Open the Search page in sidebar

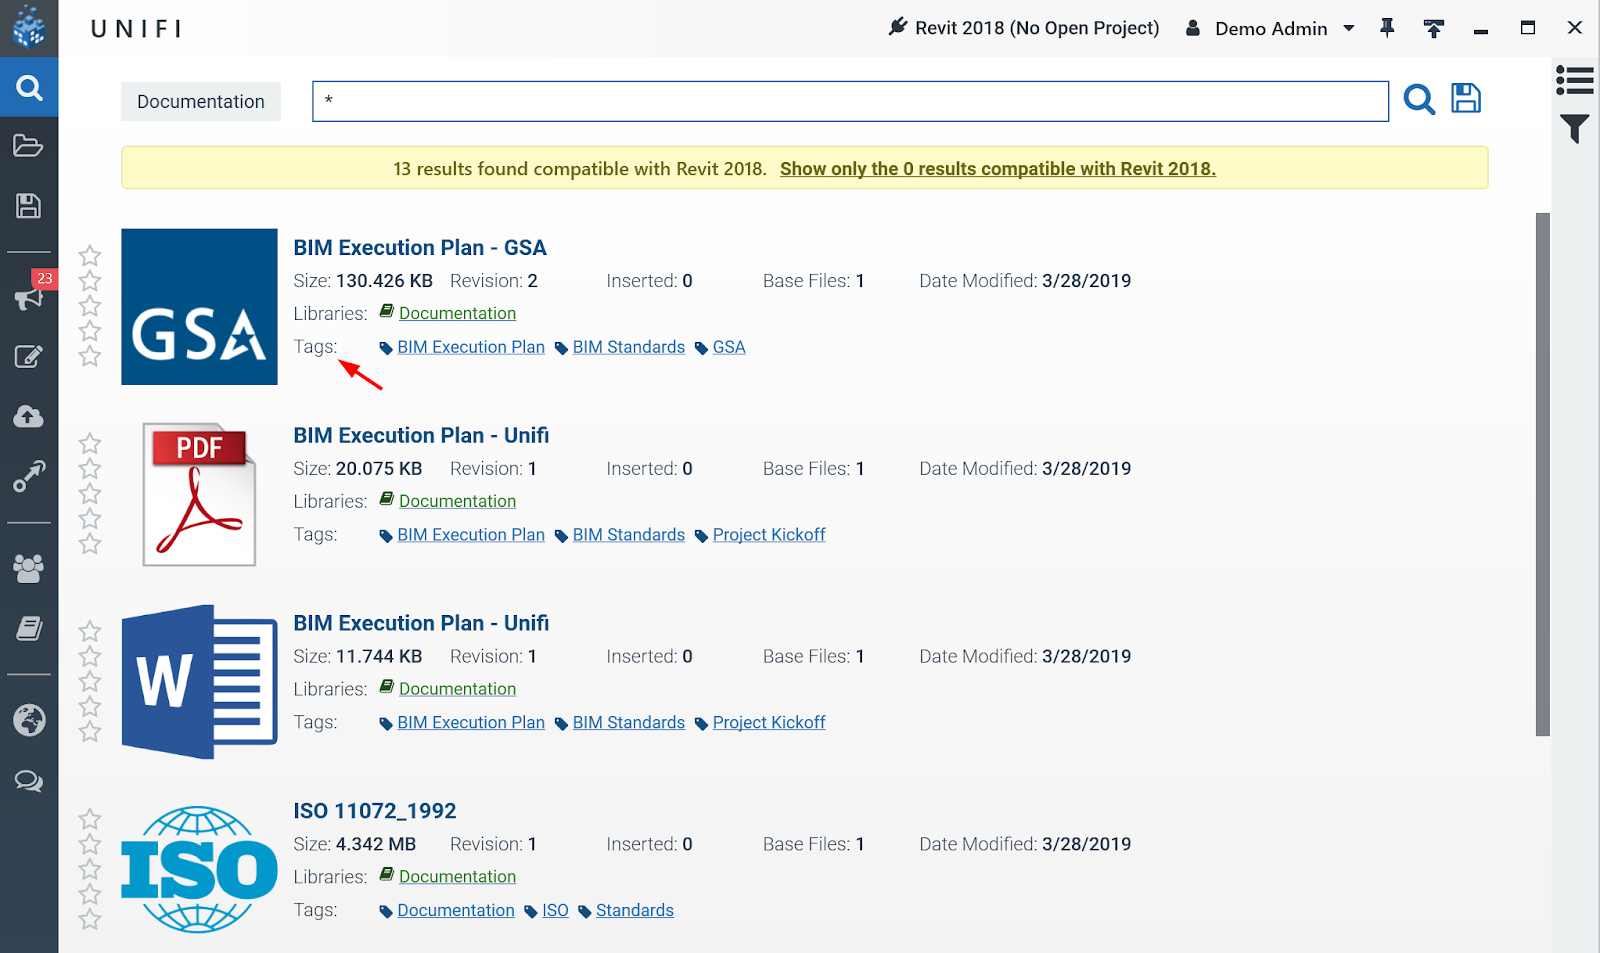click(29, 88)
